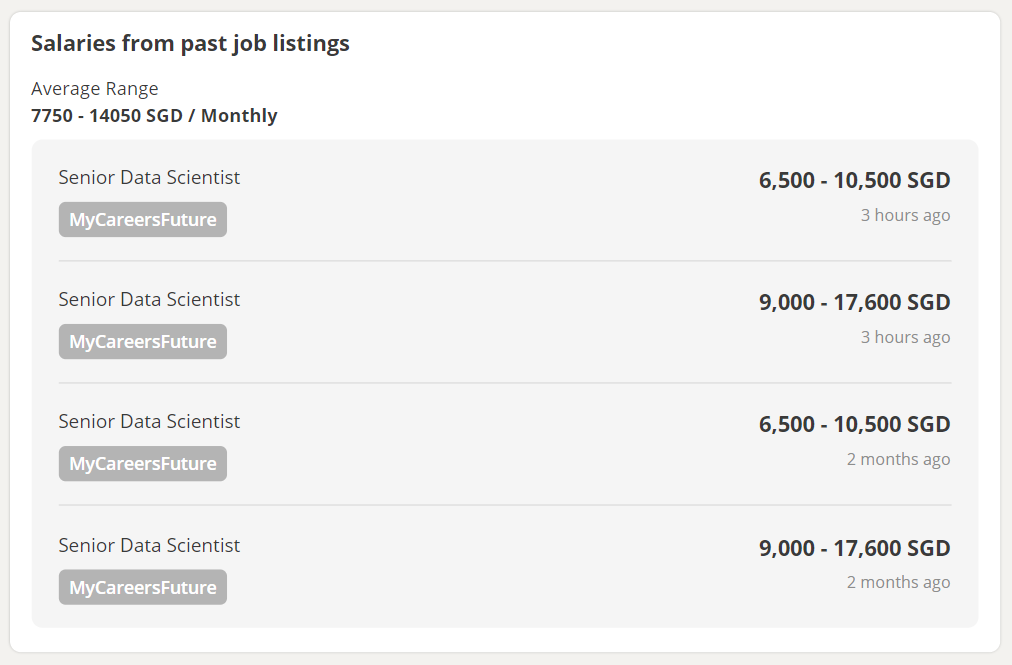Screen dimensions: 1012x665
Task: Select the 9,000 - 17,600 SGD salary from 2 months ago
Action: pyautogui.click(x=853, y=548)
